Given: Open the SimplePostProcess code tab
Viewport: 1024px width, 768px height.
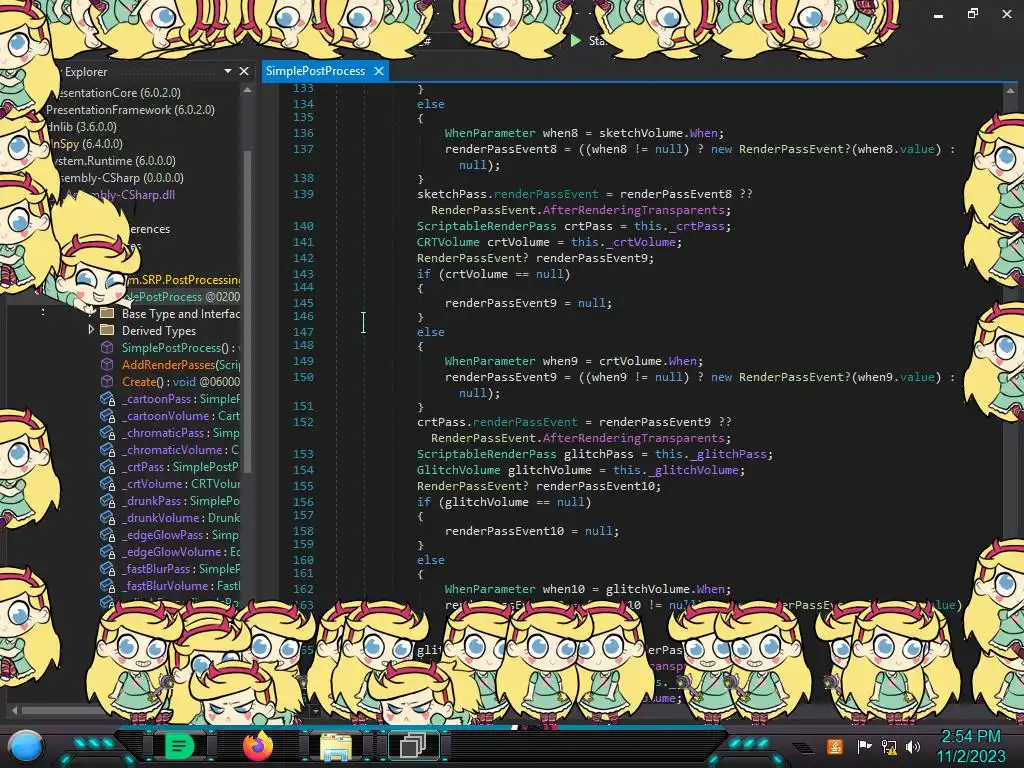Looking at the screenshot, I should pos(315,71).
